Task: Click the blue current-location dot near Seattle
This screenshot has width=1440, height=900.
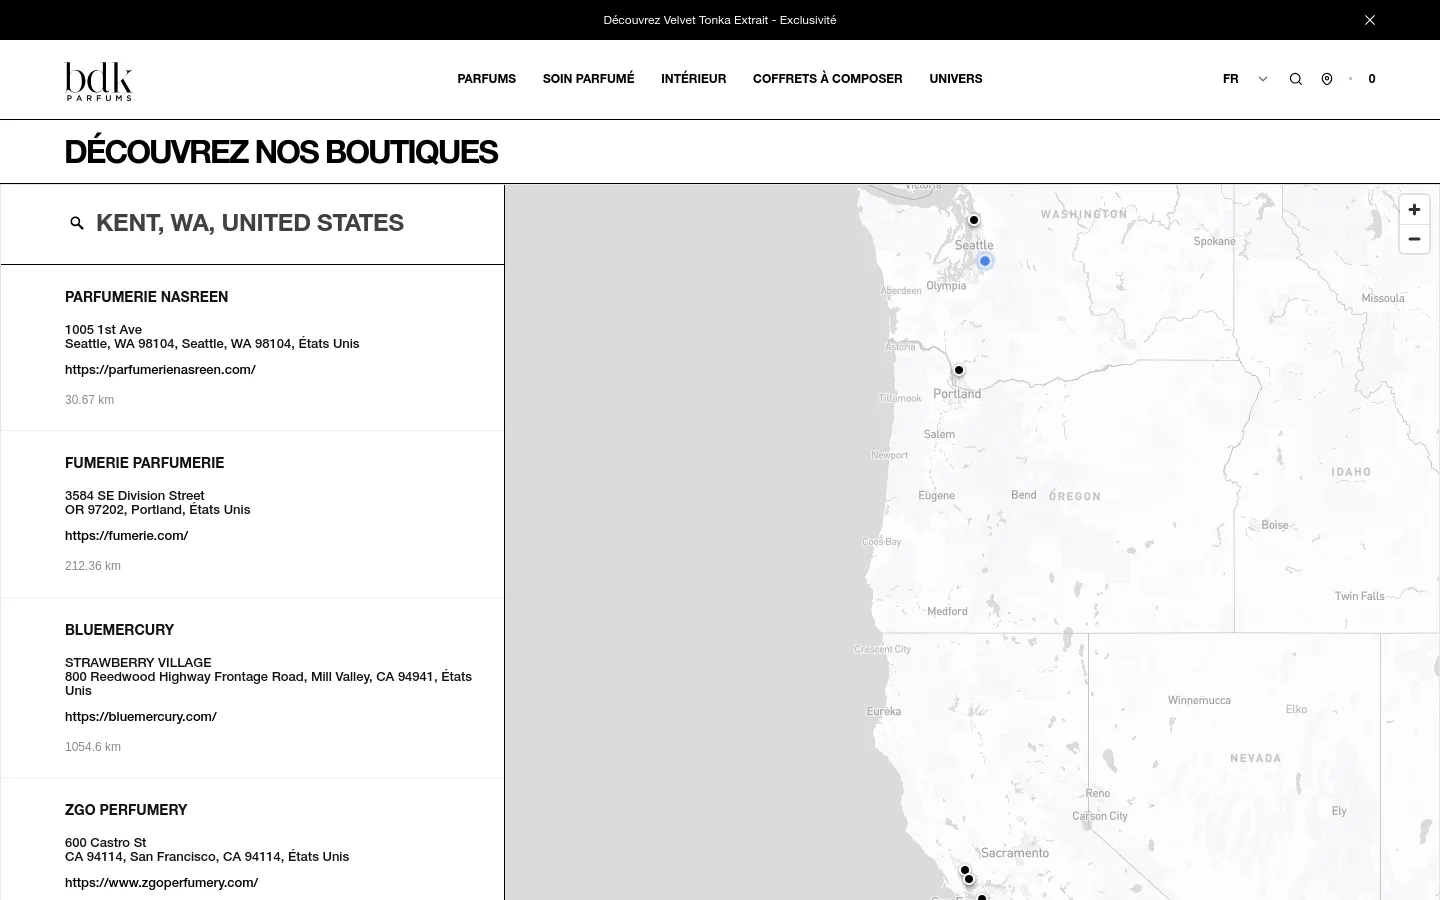Action: [985, 261]
